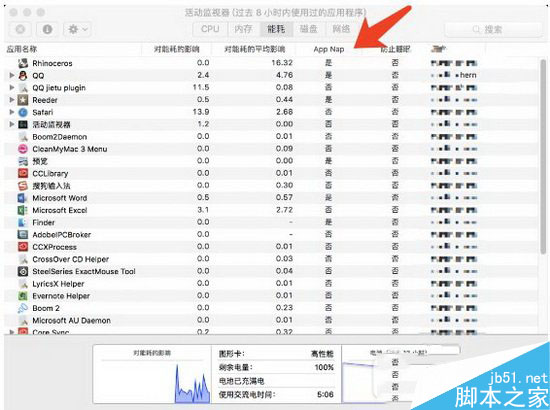550x410 pixels.
Task: Click the Evernote Helper icon
Action: pyautogui.click(x=23, y=296)
